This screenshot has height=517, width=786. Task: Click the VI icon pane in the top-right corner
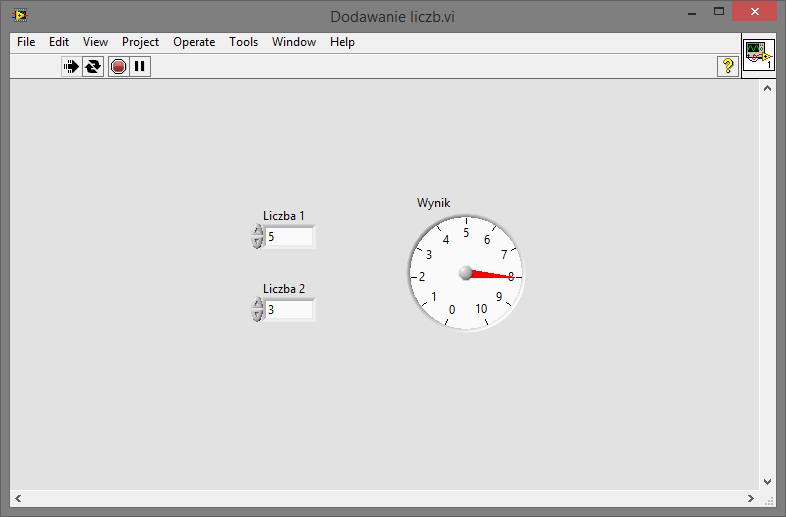pos(758,55)
